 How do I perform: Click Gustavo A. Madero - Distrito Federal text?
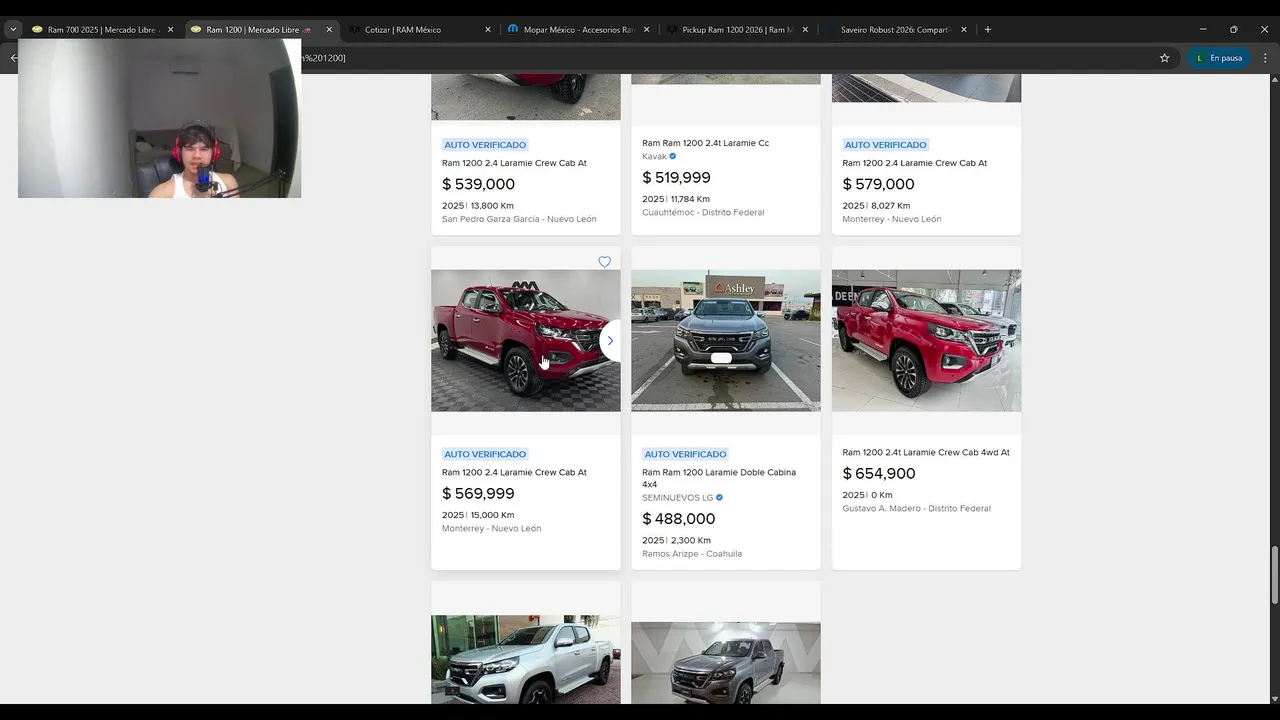pos(916,508)
